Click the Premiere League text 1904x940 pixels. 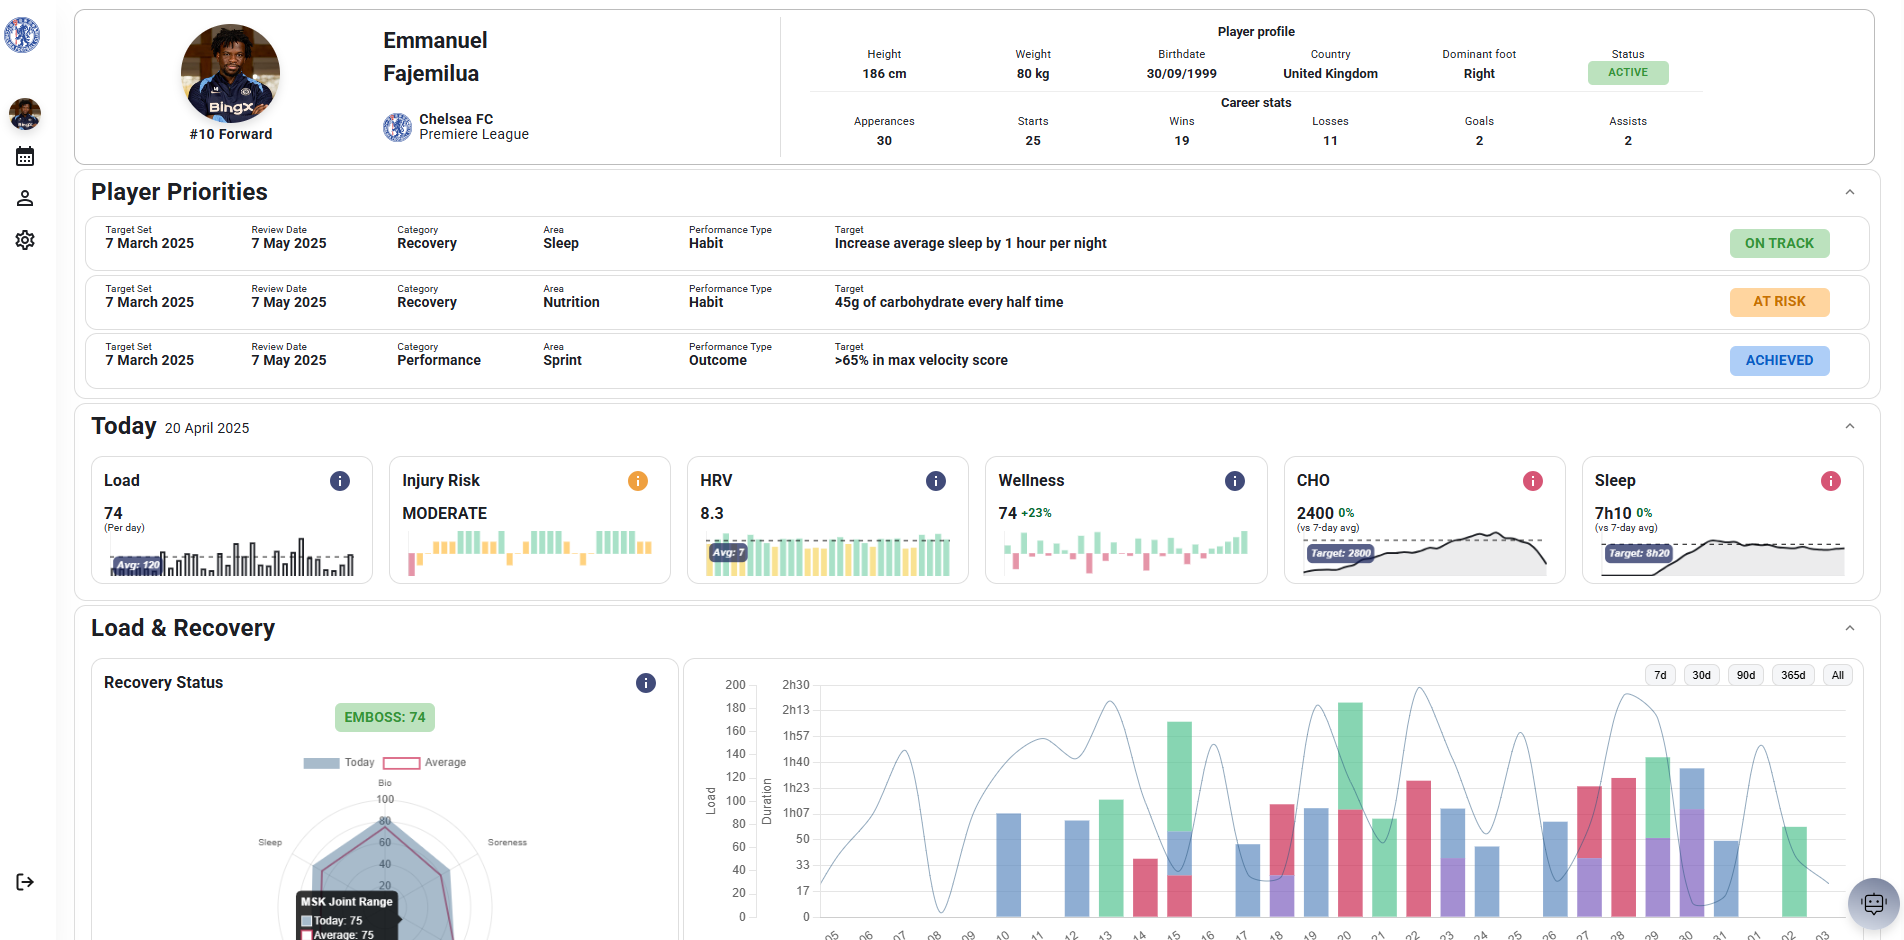[x=474, y=135]
